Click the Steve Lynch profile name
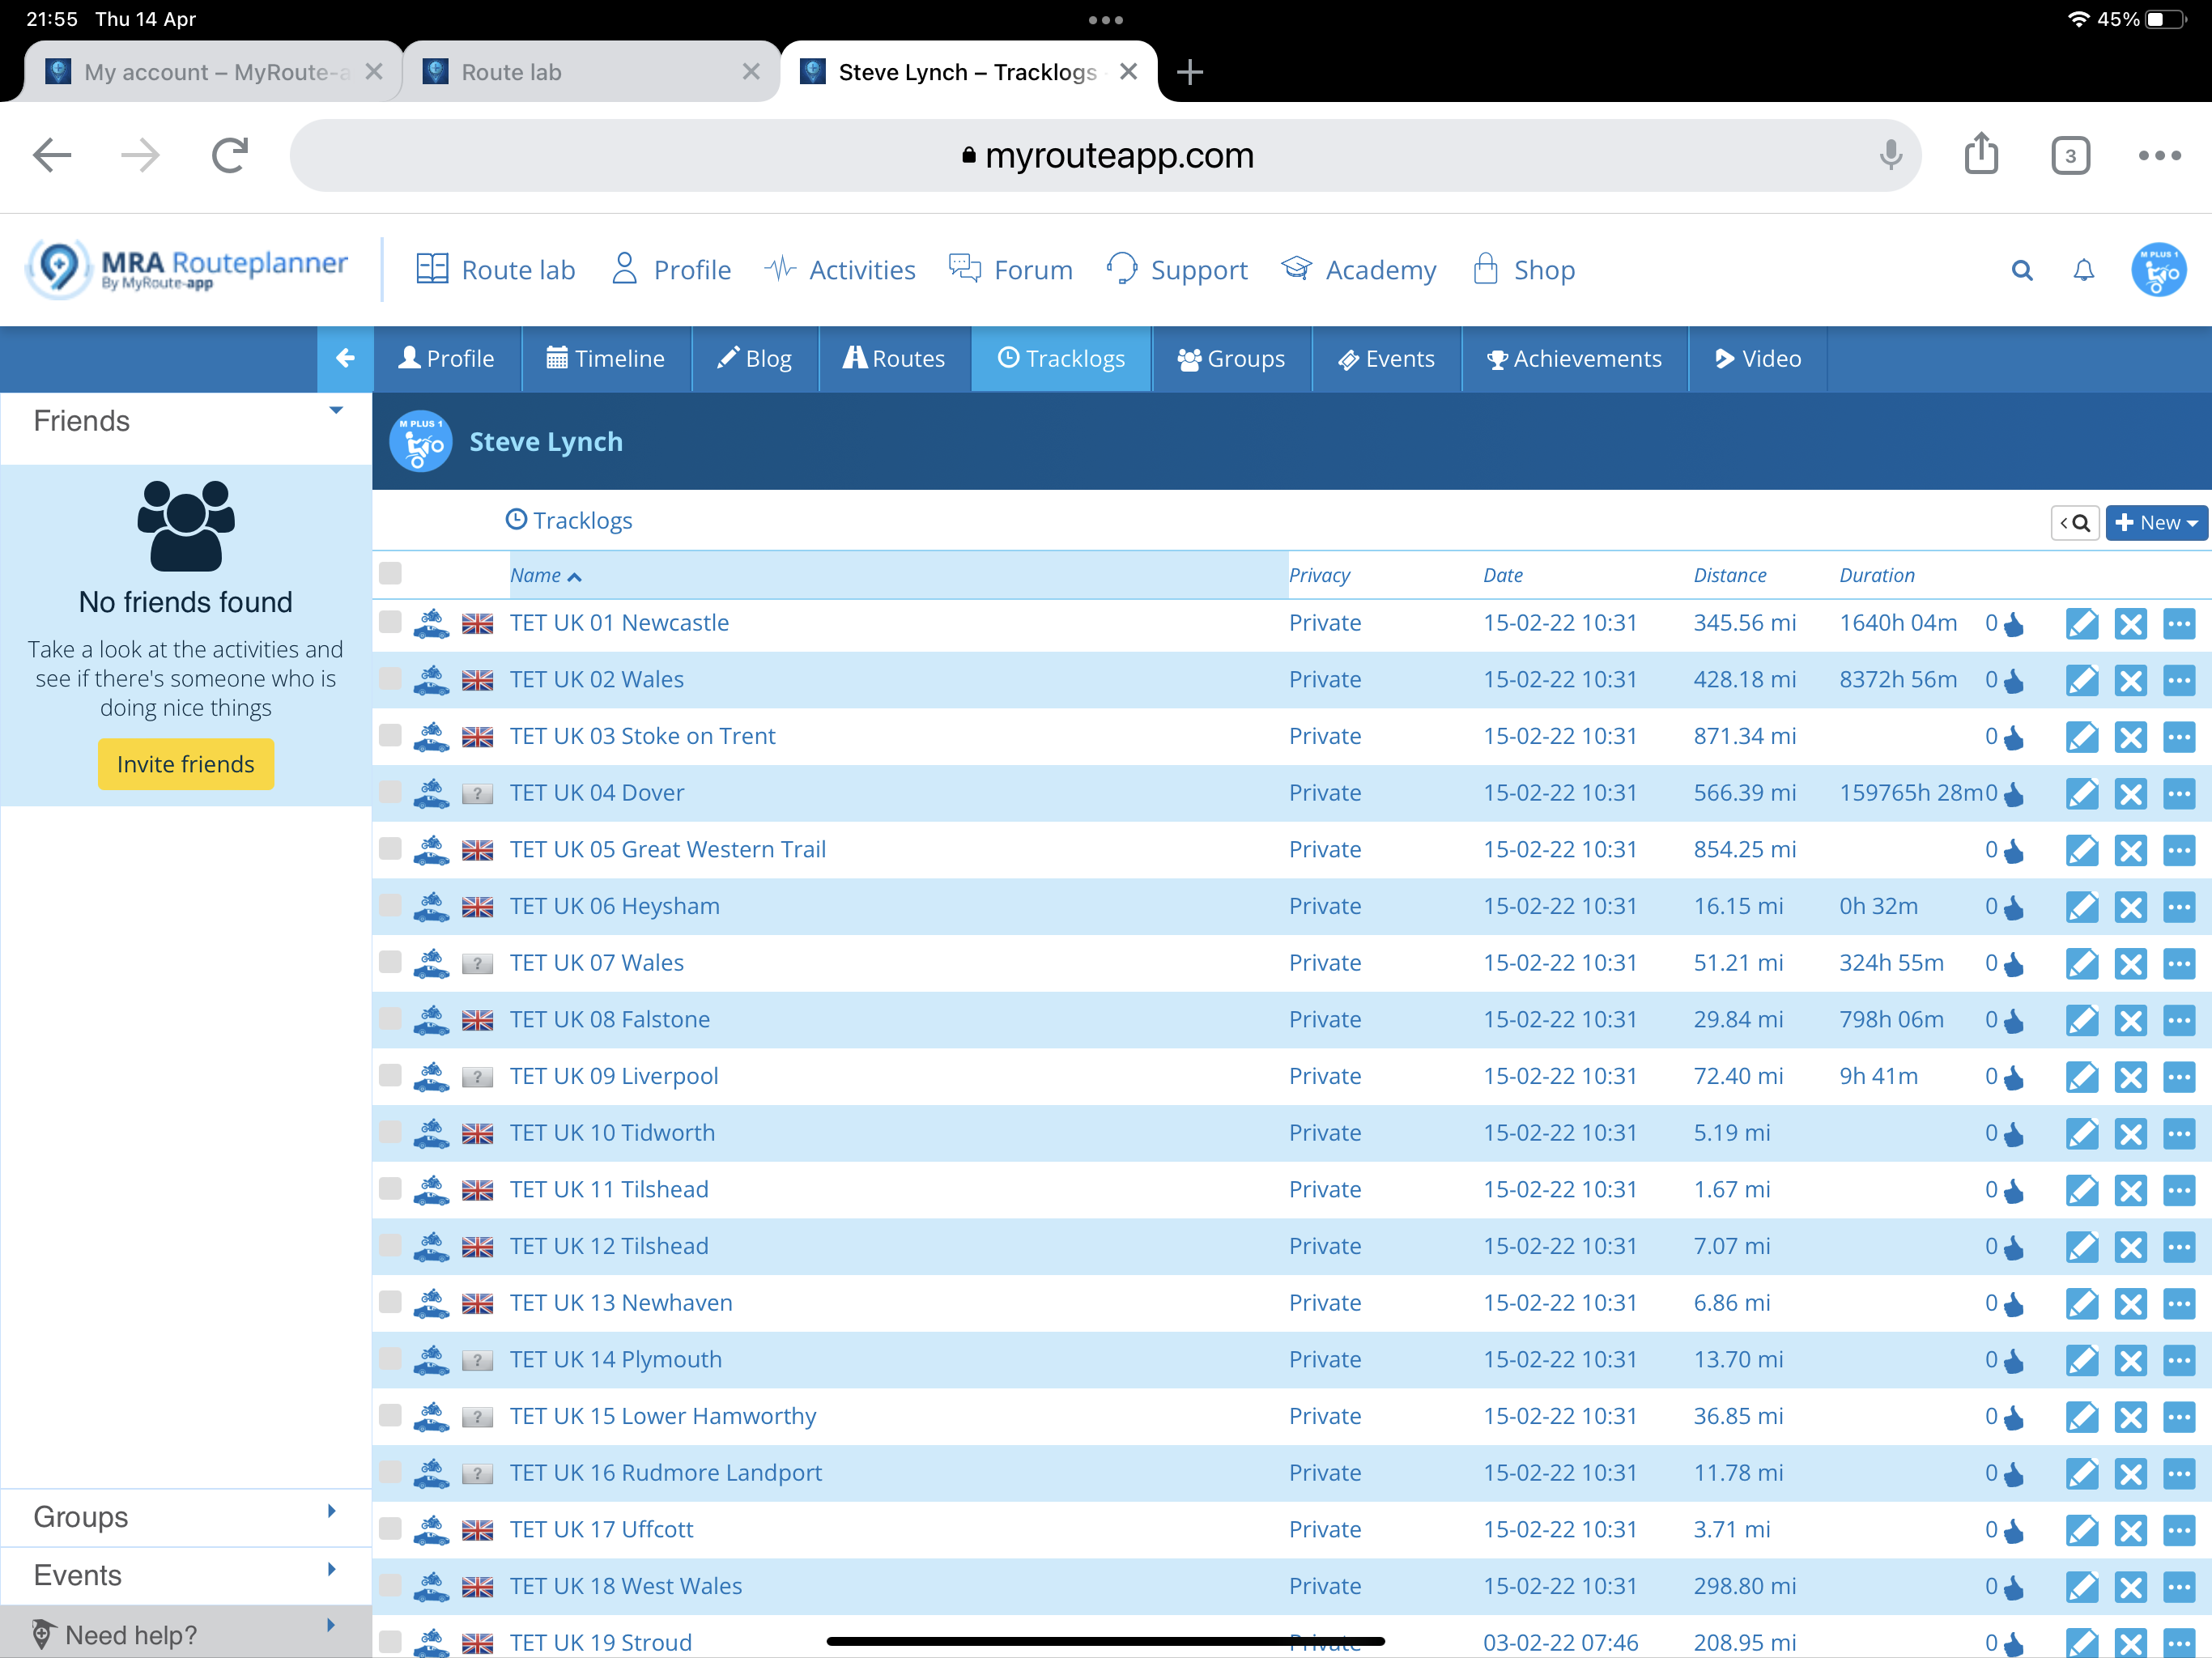The height and width of the screenshot is (1658, 2212). point(546,442)
